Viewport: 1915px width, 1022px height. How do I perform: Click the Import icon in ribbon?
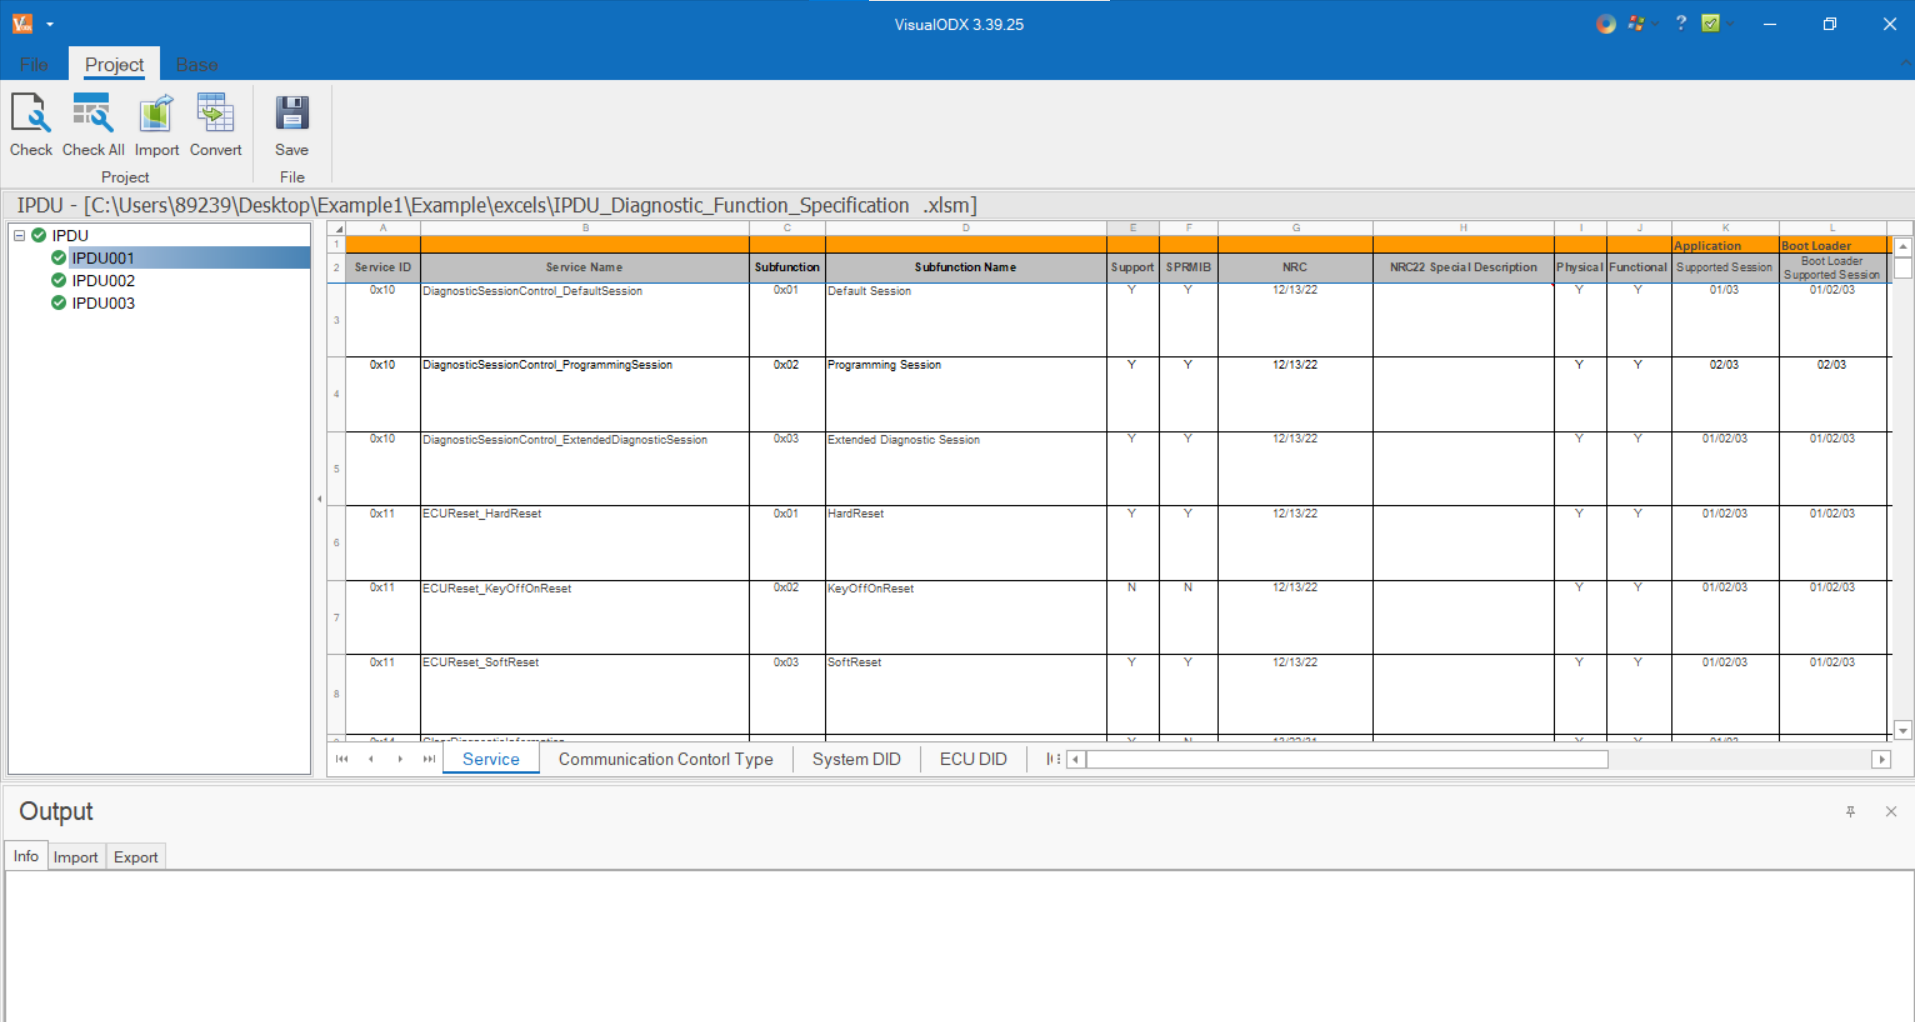point(156,113)
